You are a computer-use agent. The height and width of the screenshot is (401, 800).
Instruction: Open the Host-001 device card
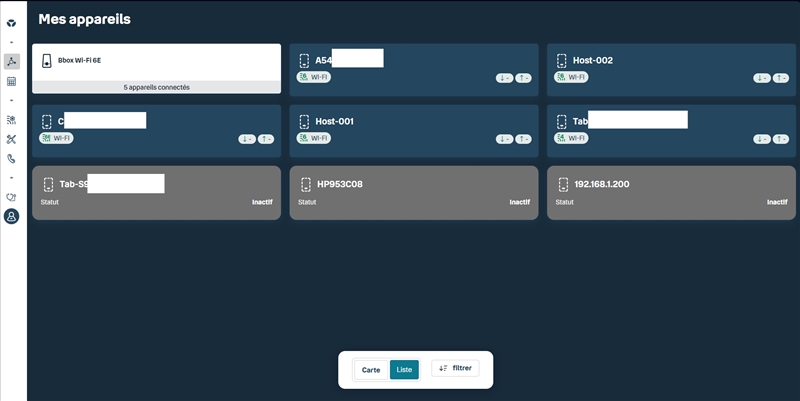tap(414, 131)
